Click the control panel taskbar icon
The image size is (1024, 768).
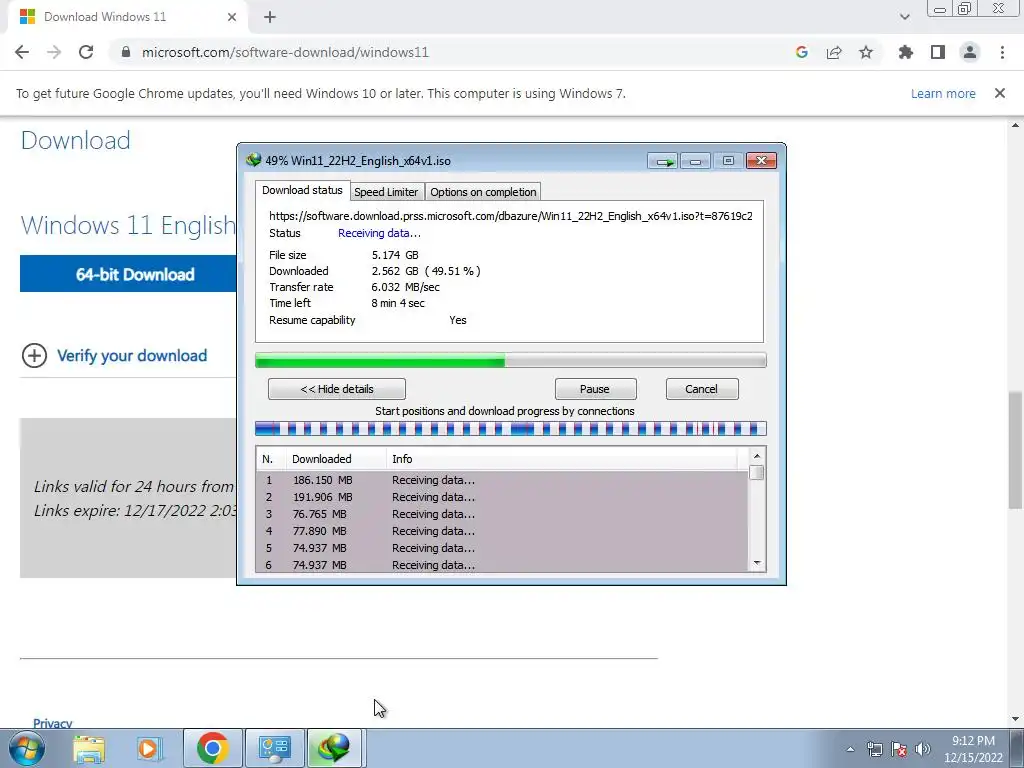click(x=274, y=749)
